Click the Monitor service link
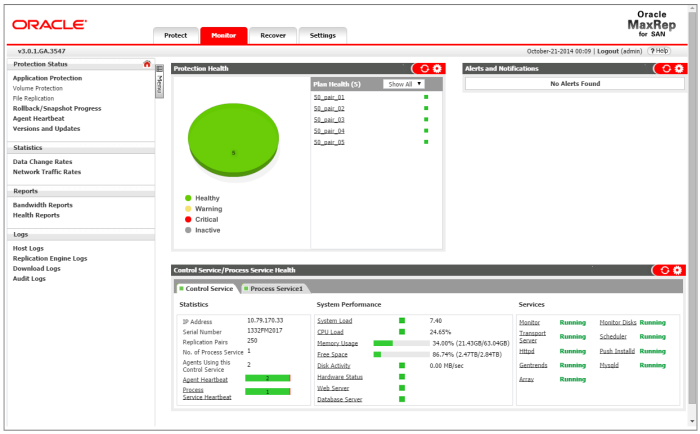 [x=529, y=322]
